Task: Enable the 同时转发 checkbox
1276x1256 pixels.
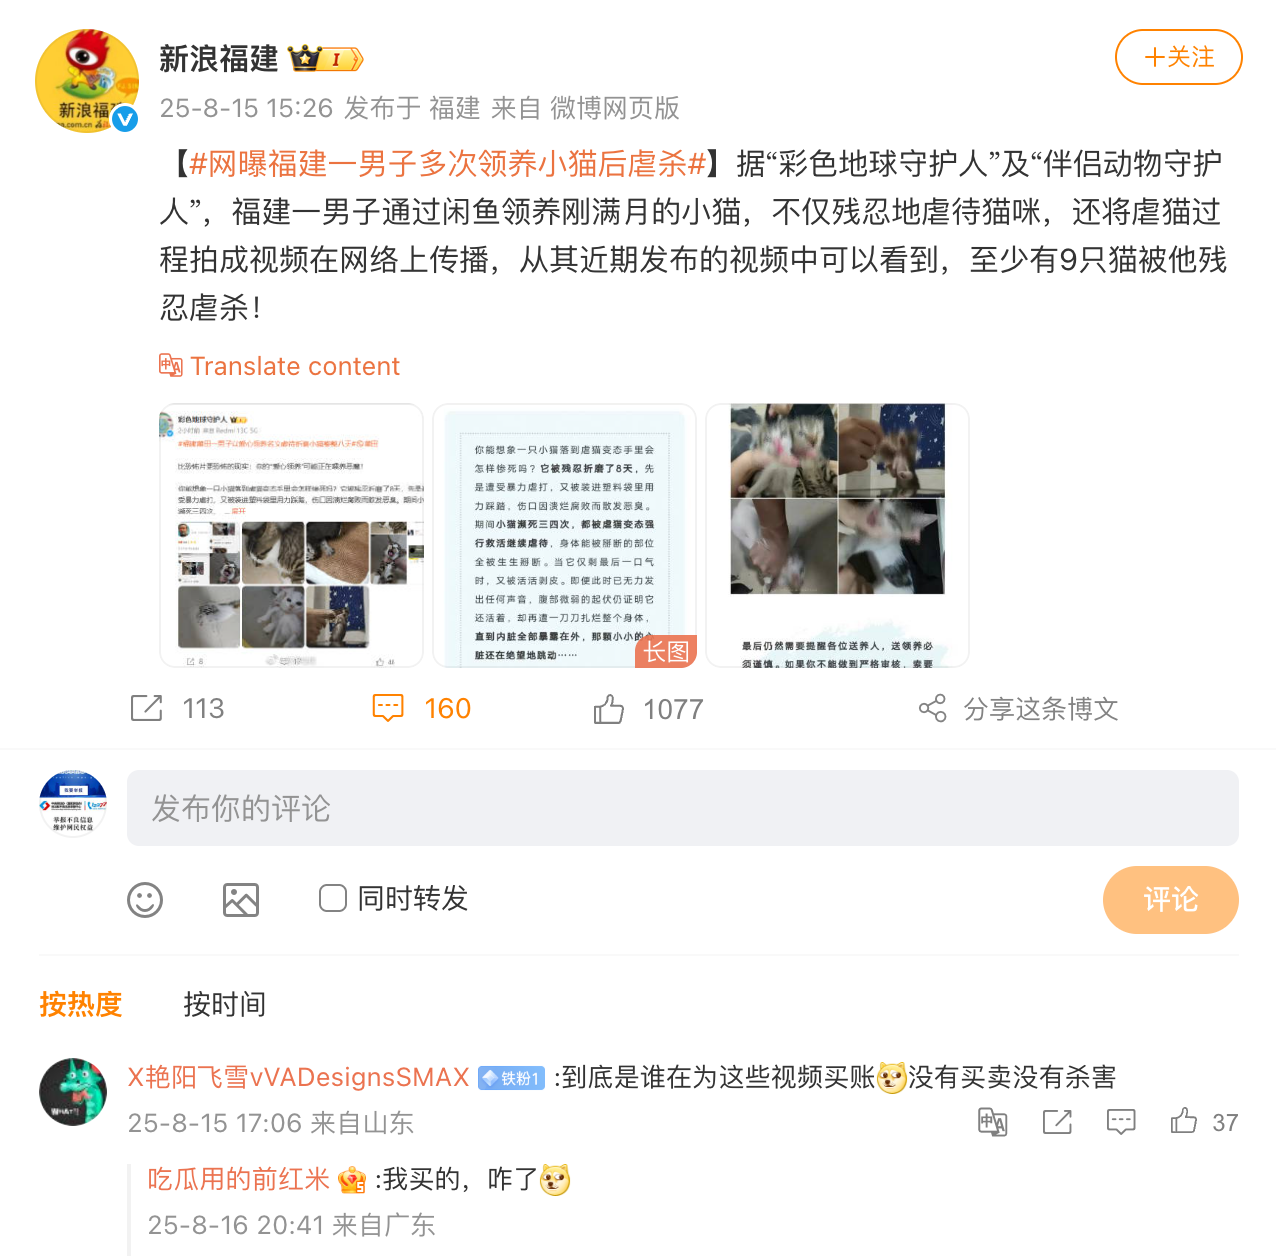Action: click(333, 898)
